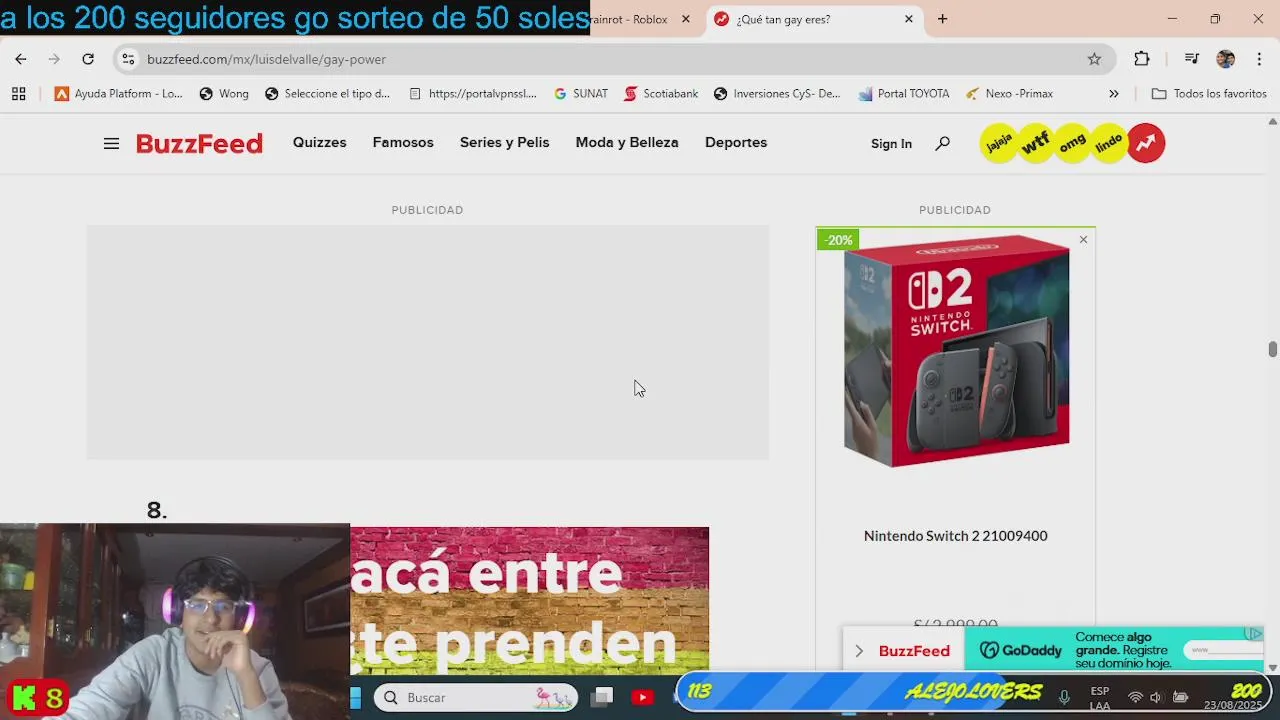
Task: Click Nintendo Switch 2 21009400 title
Action: tap(956, 536)
